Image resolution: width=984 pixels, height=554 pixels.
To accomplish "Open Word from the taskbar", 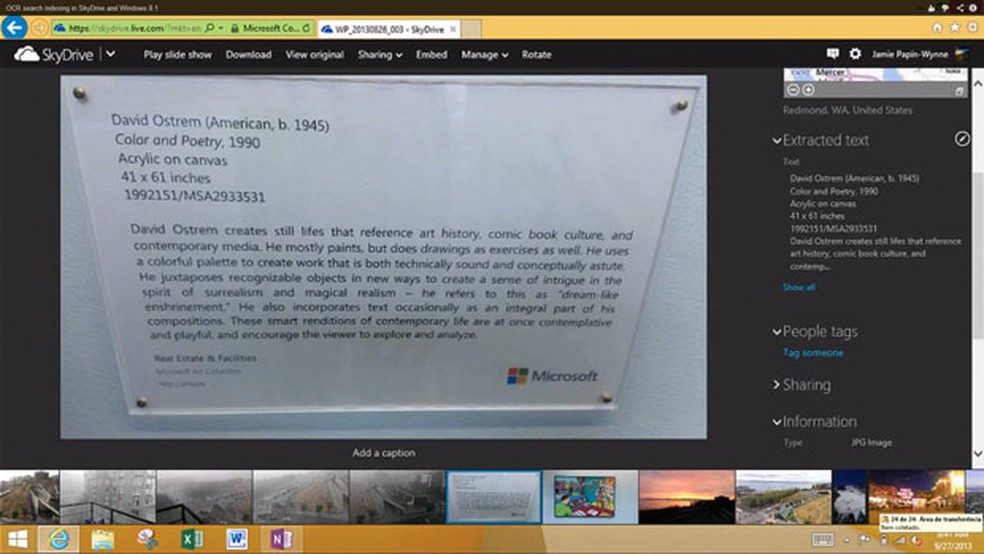I will coord(237,540).
